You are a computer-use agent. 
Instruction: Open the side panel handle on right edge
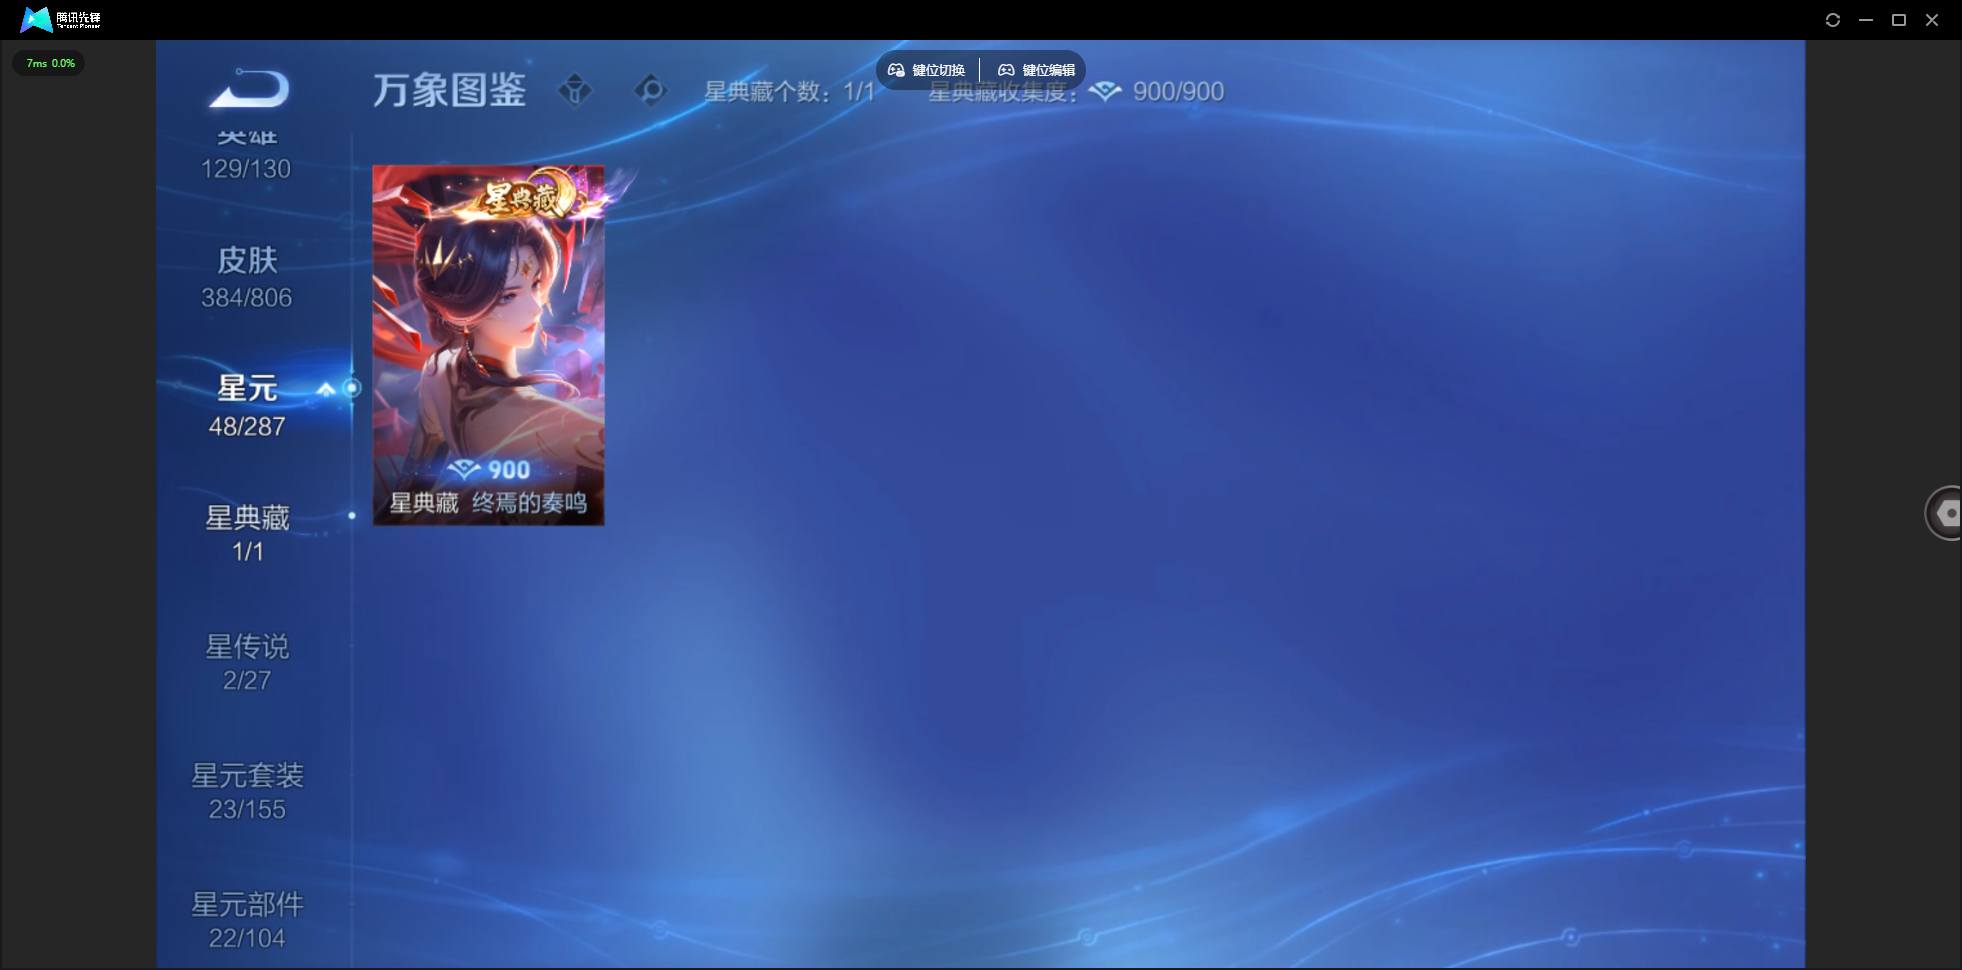[x=1944, y=513]
